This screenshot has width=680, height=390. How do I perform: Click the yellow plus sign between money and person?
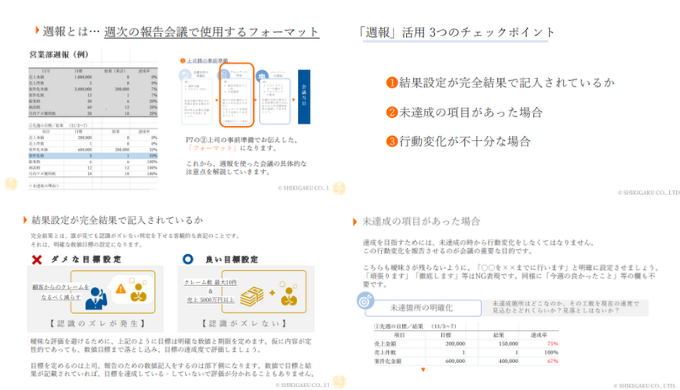(x=272, y=292)
